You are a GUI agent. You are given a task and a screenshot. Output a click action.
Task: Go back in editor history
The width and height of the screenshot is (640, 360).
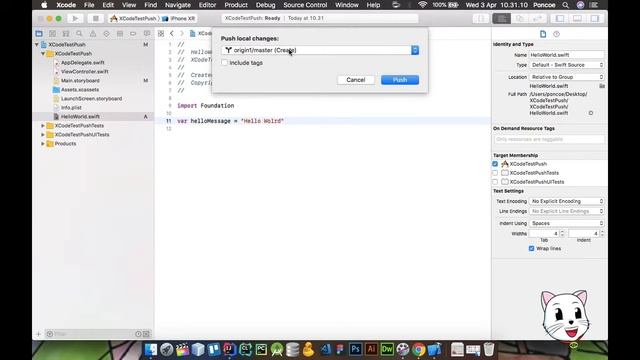(x=172, y=33)
